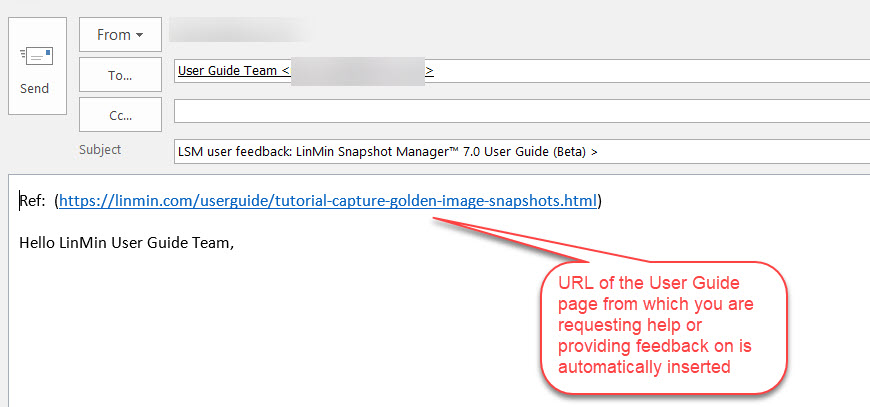Open the linmin.com userguide tutorial link
Viewport: 870px width, 407px height.
coord(328,201)
